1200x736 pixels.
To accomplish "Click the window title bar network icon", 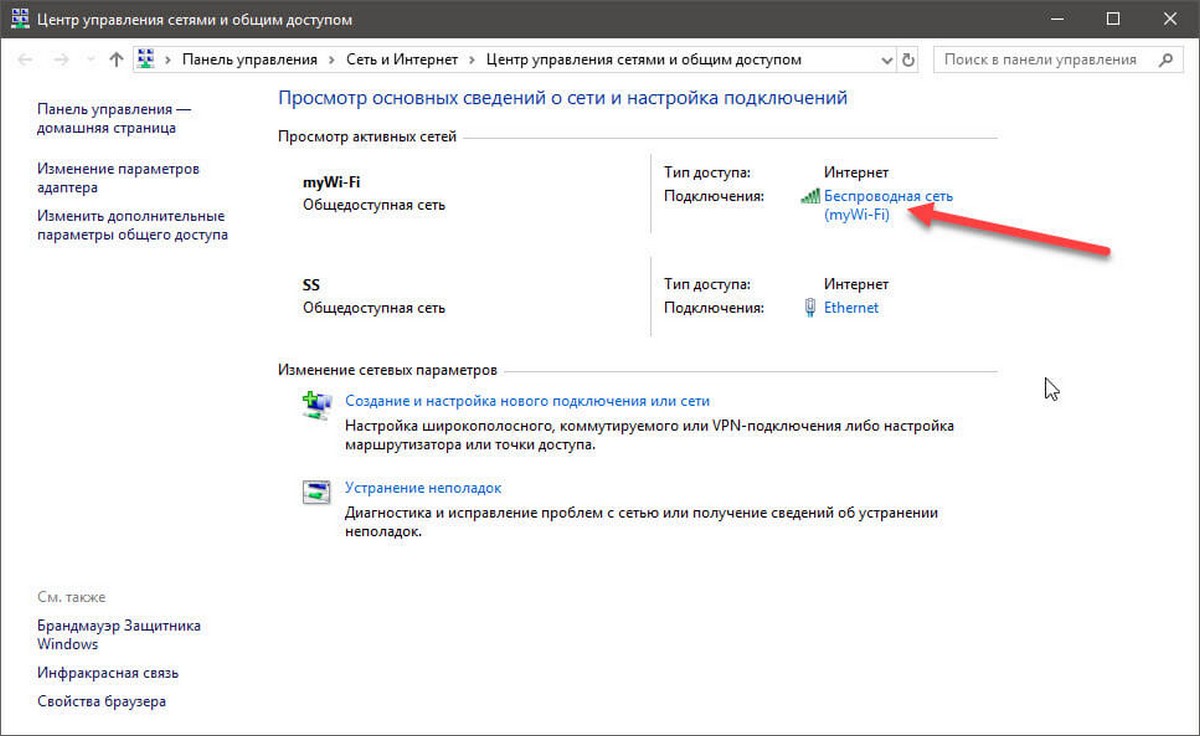I will click(x=19, y=19).
